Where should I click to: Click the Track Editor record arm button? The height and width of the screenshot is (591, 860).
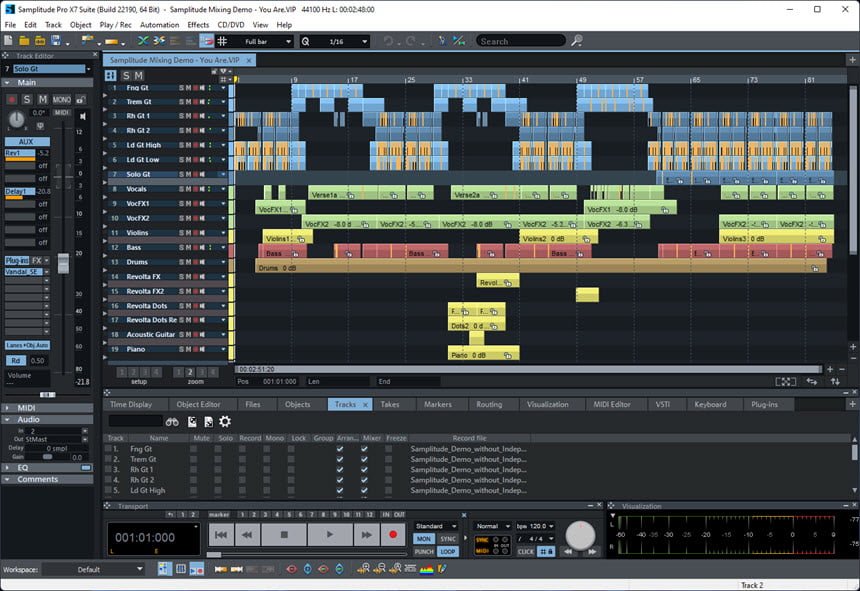pos(11,99)
